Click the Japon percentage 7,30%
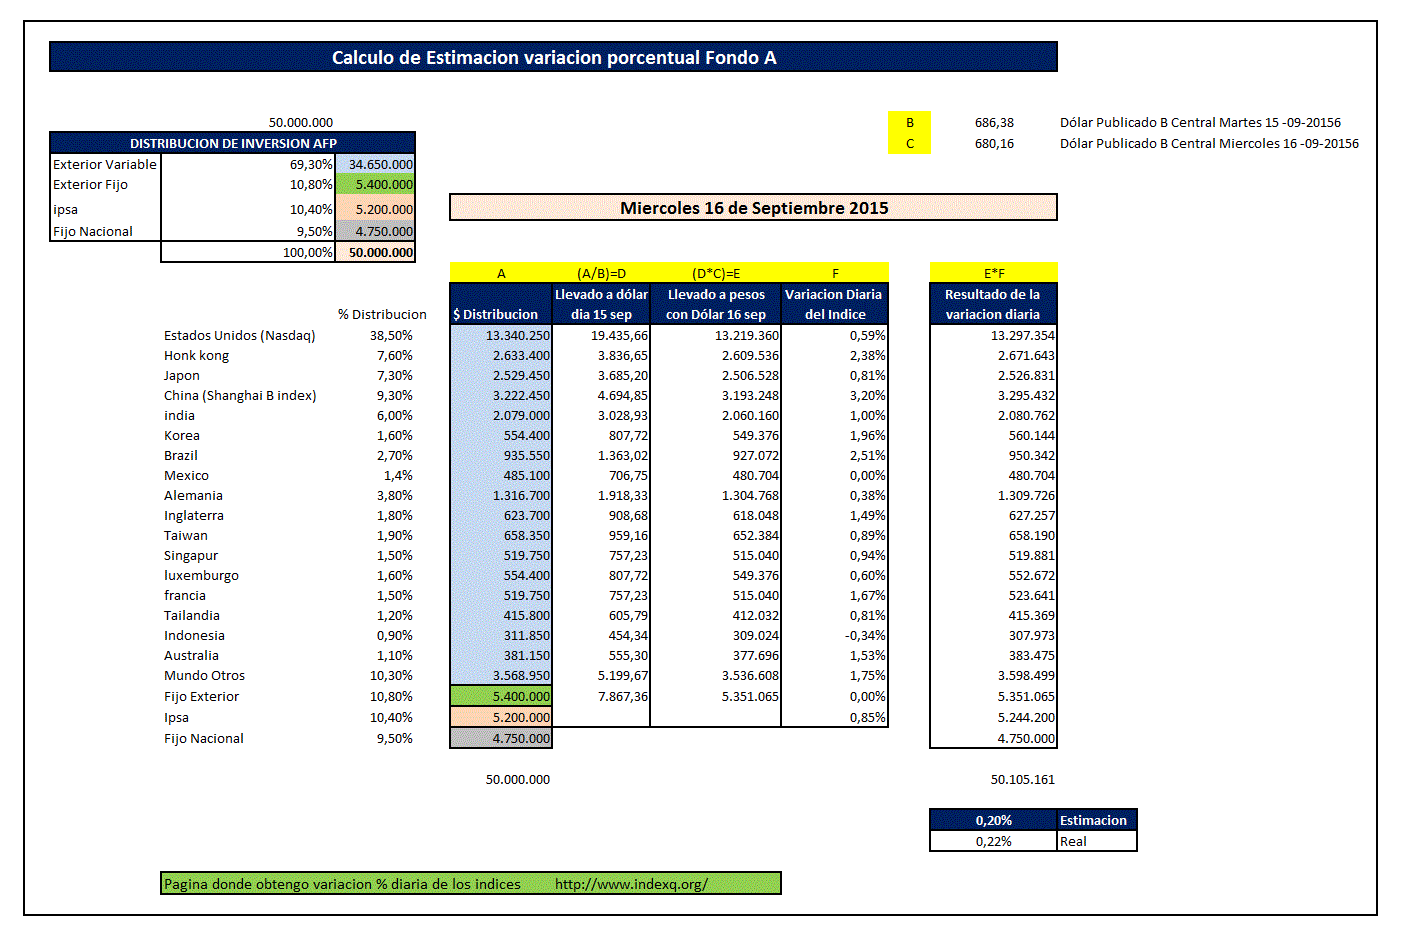 (x=394, y=376)
